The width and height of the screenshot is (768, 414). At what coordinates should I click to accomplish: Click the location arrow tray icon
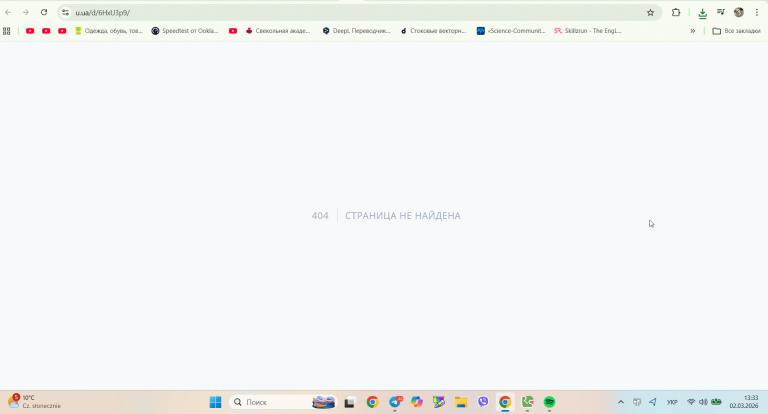coord(653,402)
